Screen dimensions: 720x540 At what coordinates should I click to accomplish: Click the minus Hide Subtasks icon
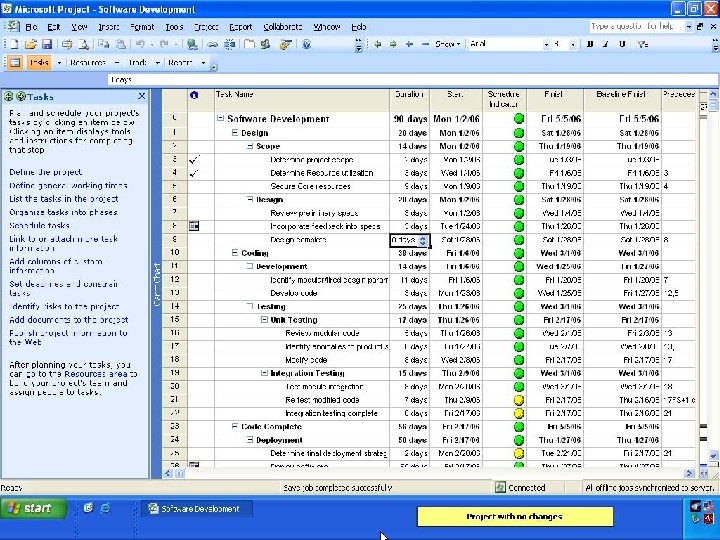pos(425,45)
